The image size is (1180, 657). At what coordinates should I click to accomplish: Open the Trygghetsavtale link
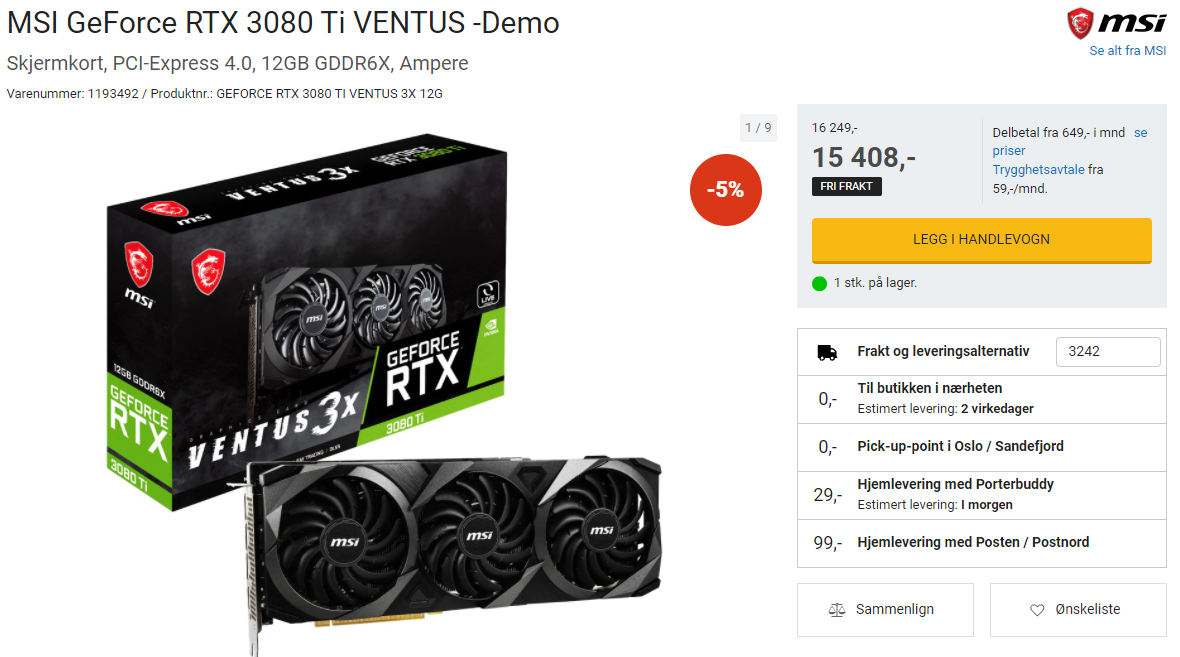(1038, 170)
